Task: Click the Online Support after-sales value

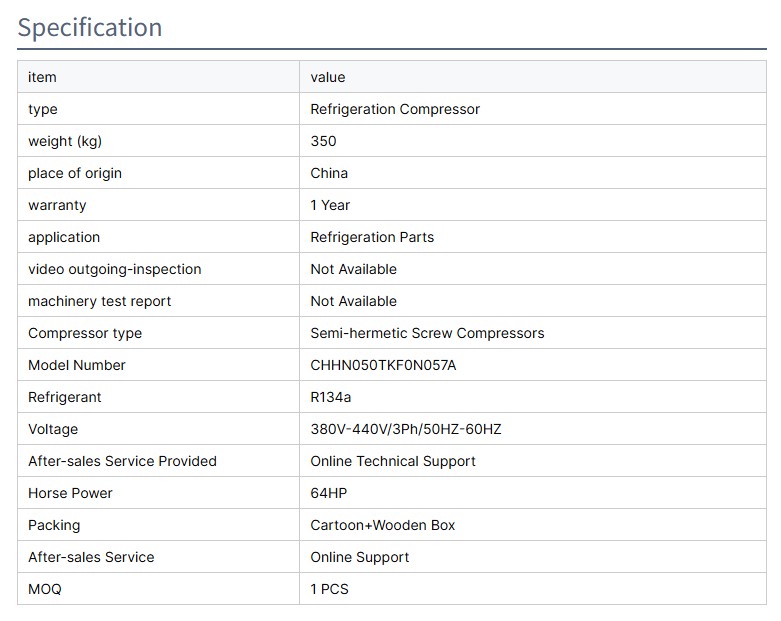Action: pyautogui.click(x=360, y=557)
